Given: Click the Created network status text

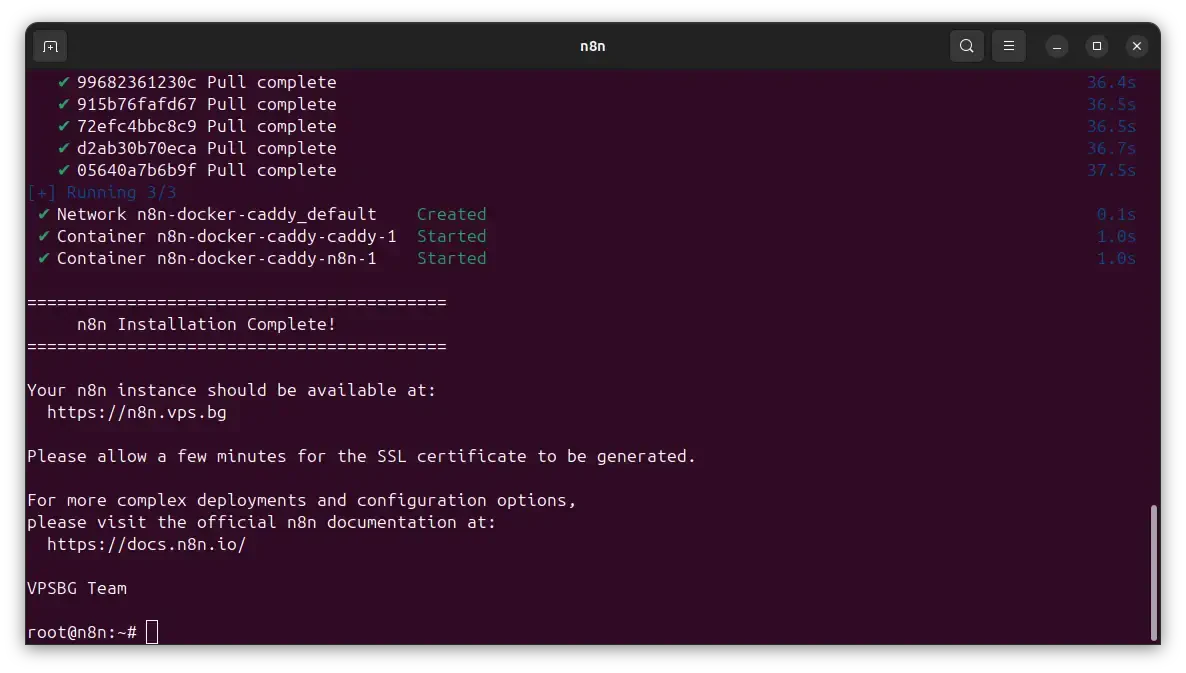Looking at the screenshot, I should point(451,214).
